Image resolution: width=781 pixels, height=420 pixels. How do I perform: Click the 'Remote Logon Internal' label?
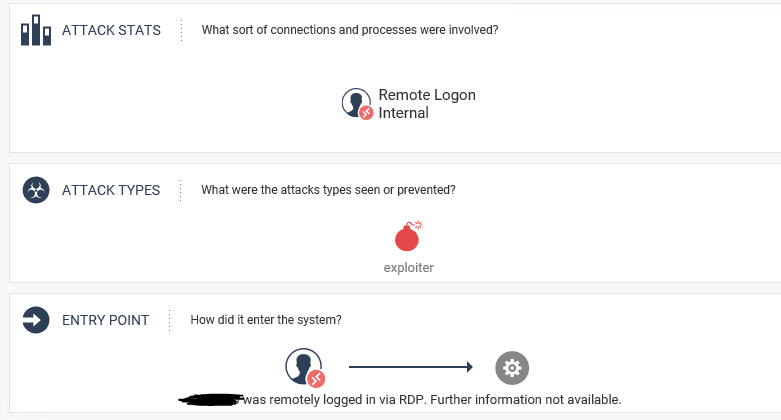pyautogui.click(x=427, y=104)
